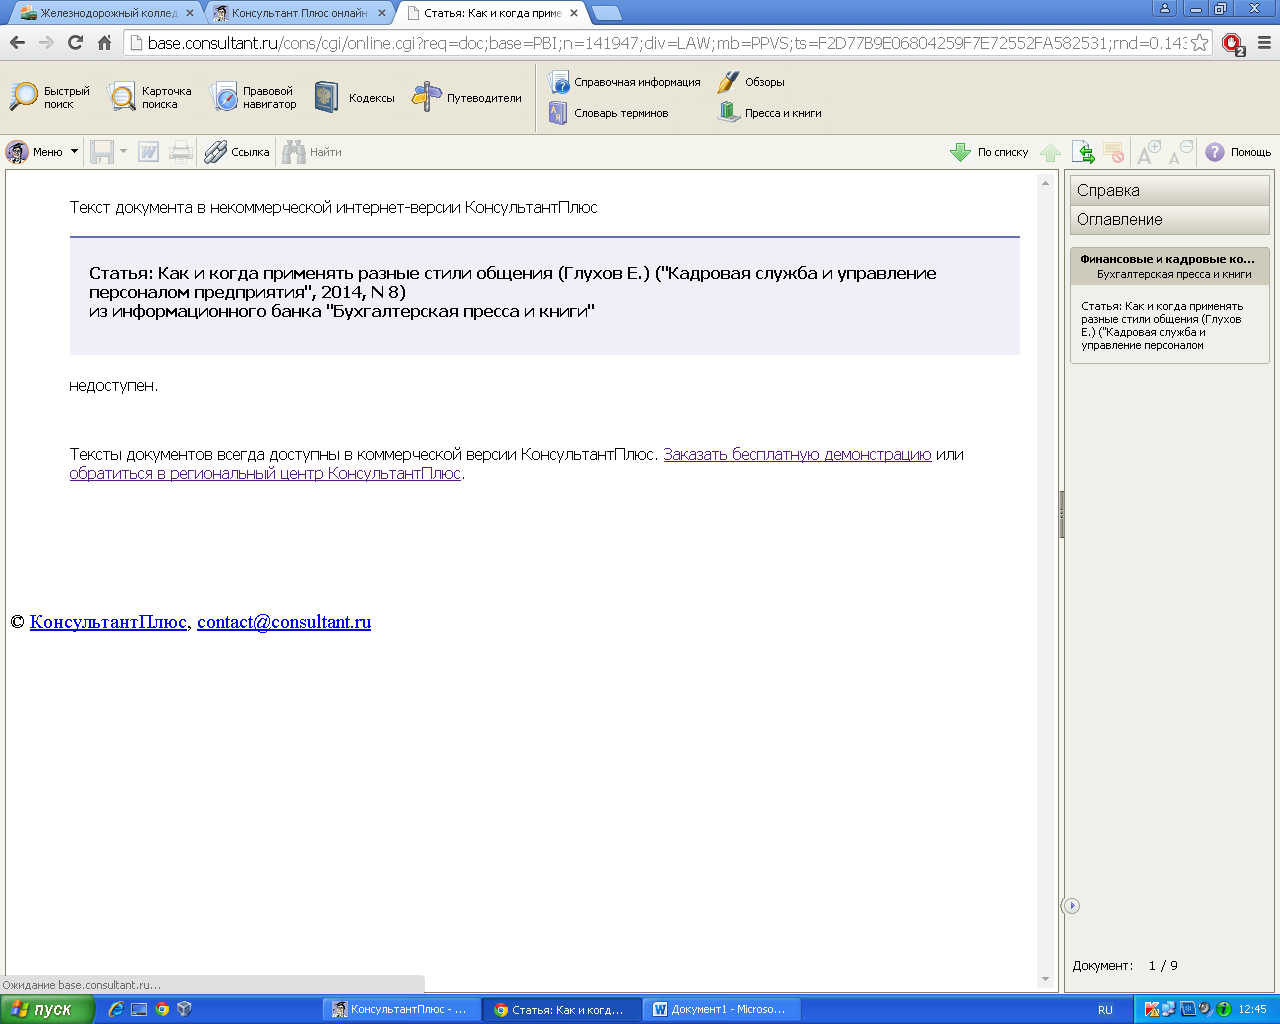This screenshot has height=1024, width=1280.
Task: Open Правовой навигатор
Action: (x=253, y=97)
